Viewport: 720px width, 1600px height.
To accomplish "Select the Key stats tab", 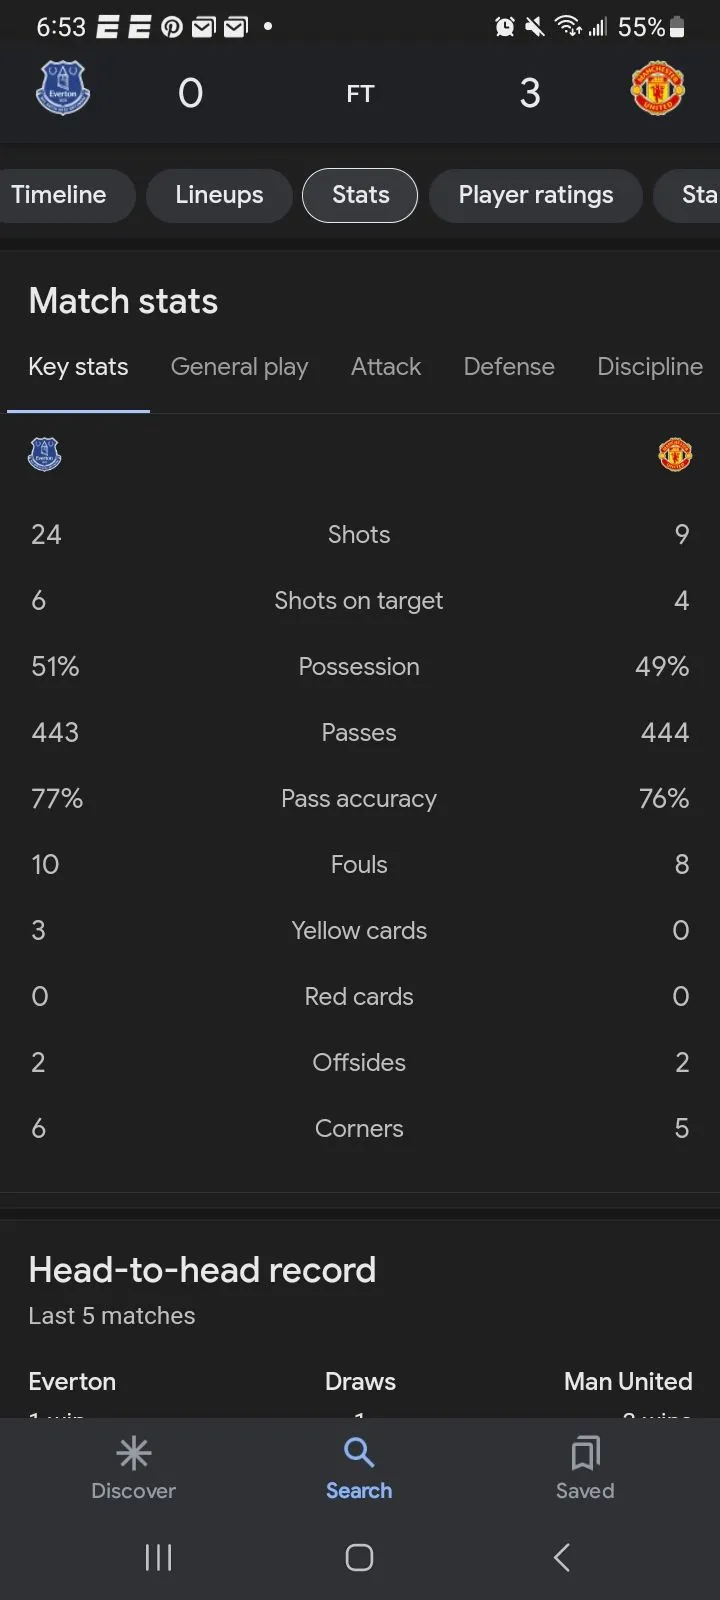I will 78,367.
